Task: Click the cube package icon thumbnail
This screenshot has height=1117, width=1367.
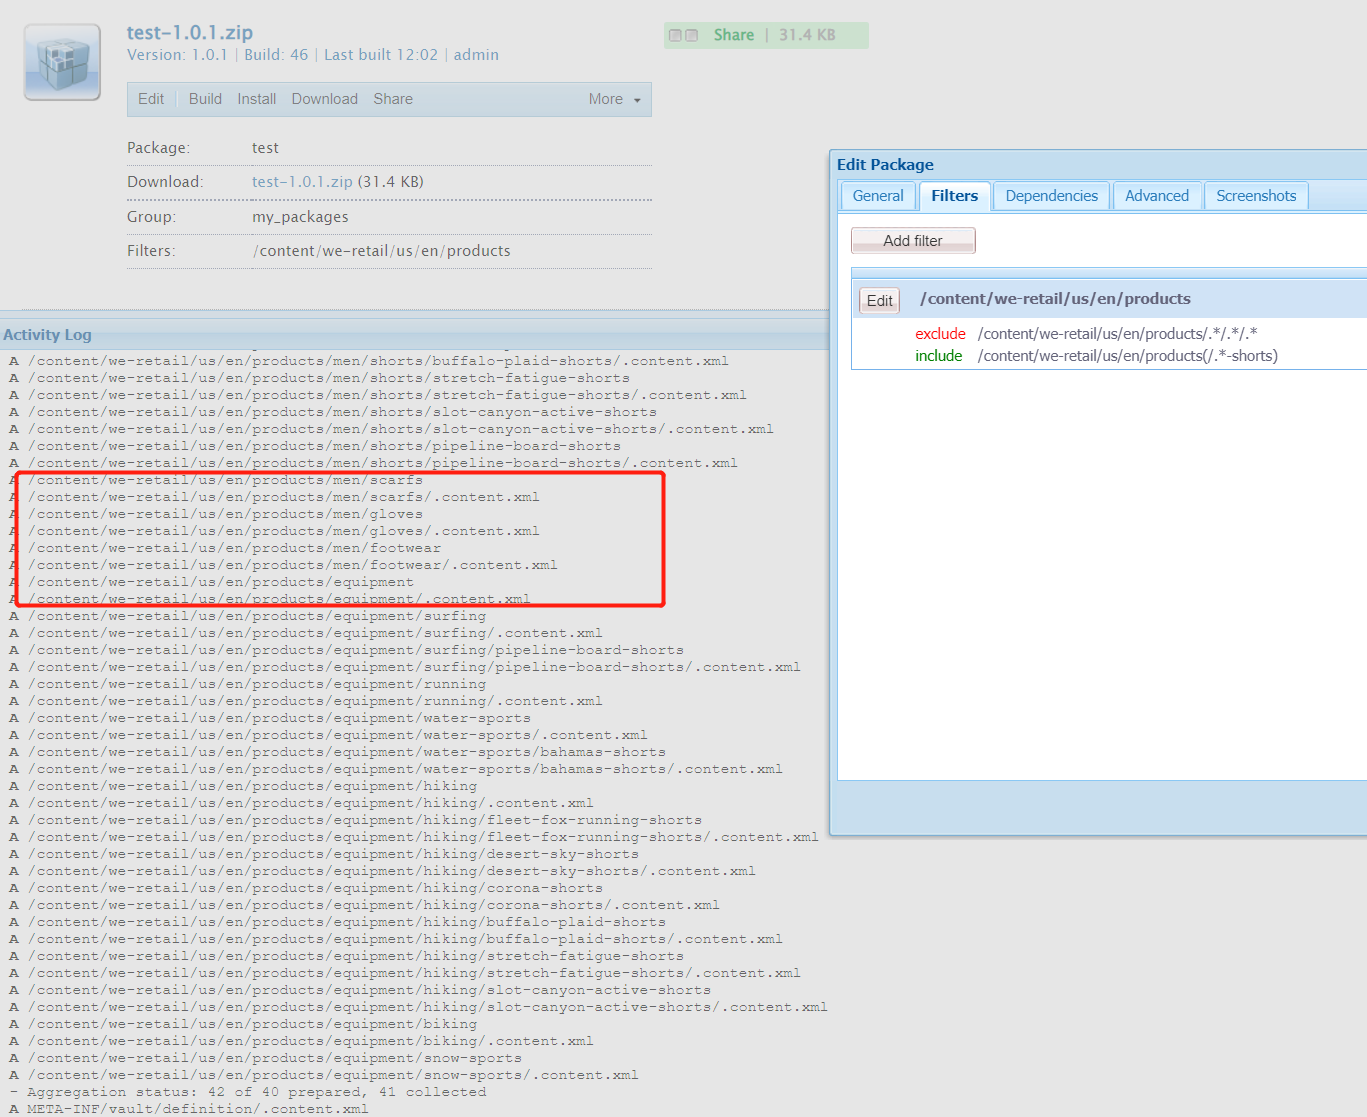Action: [61, 62]
